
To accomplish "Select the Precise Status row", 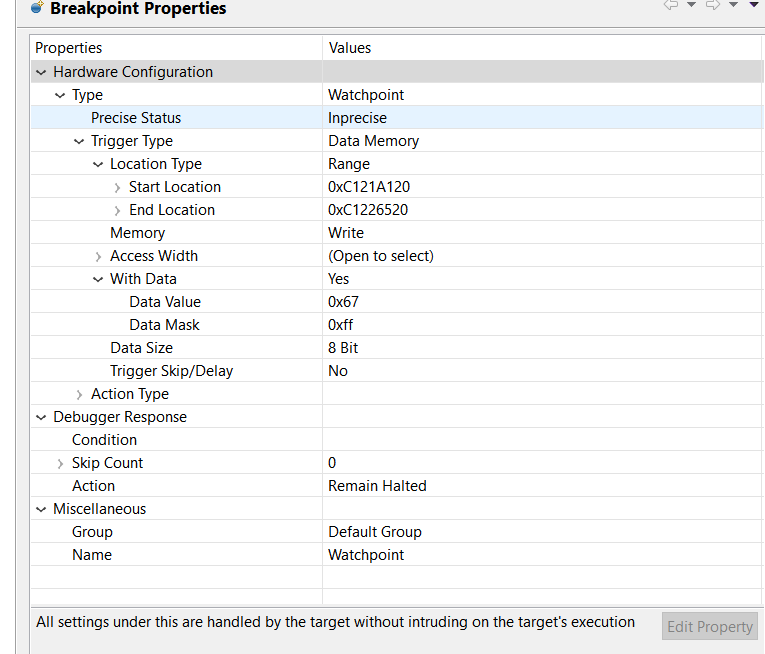I will pos(396,118).
